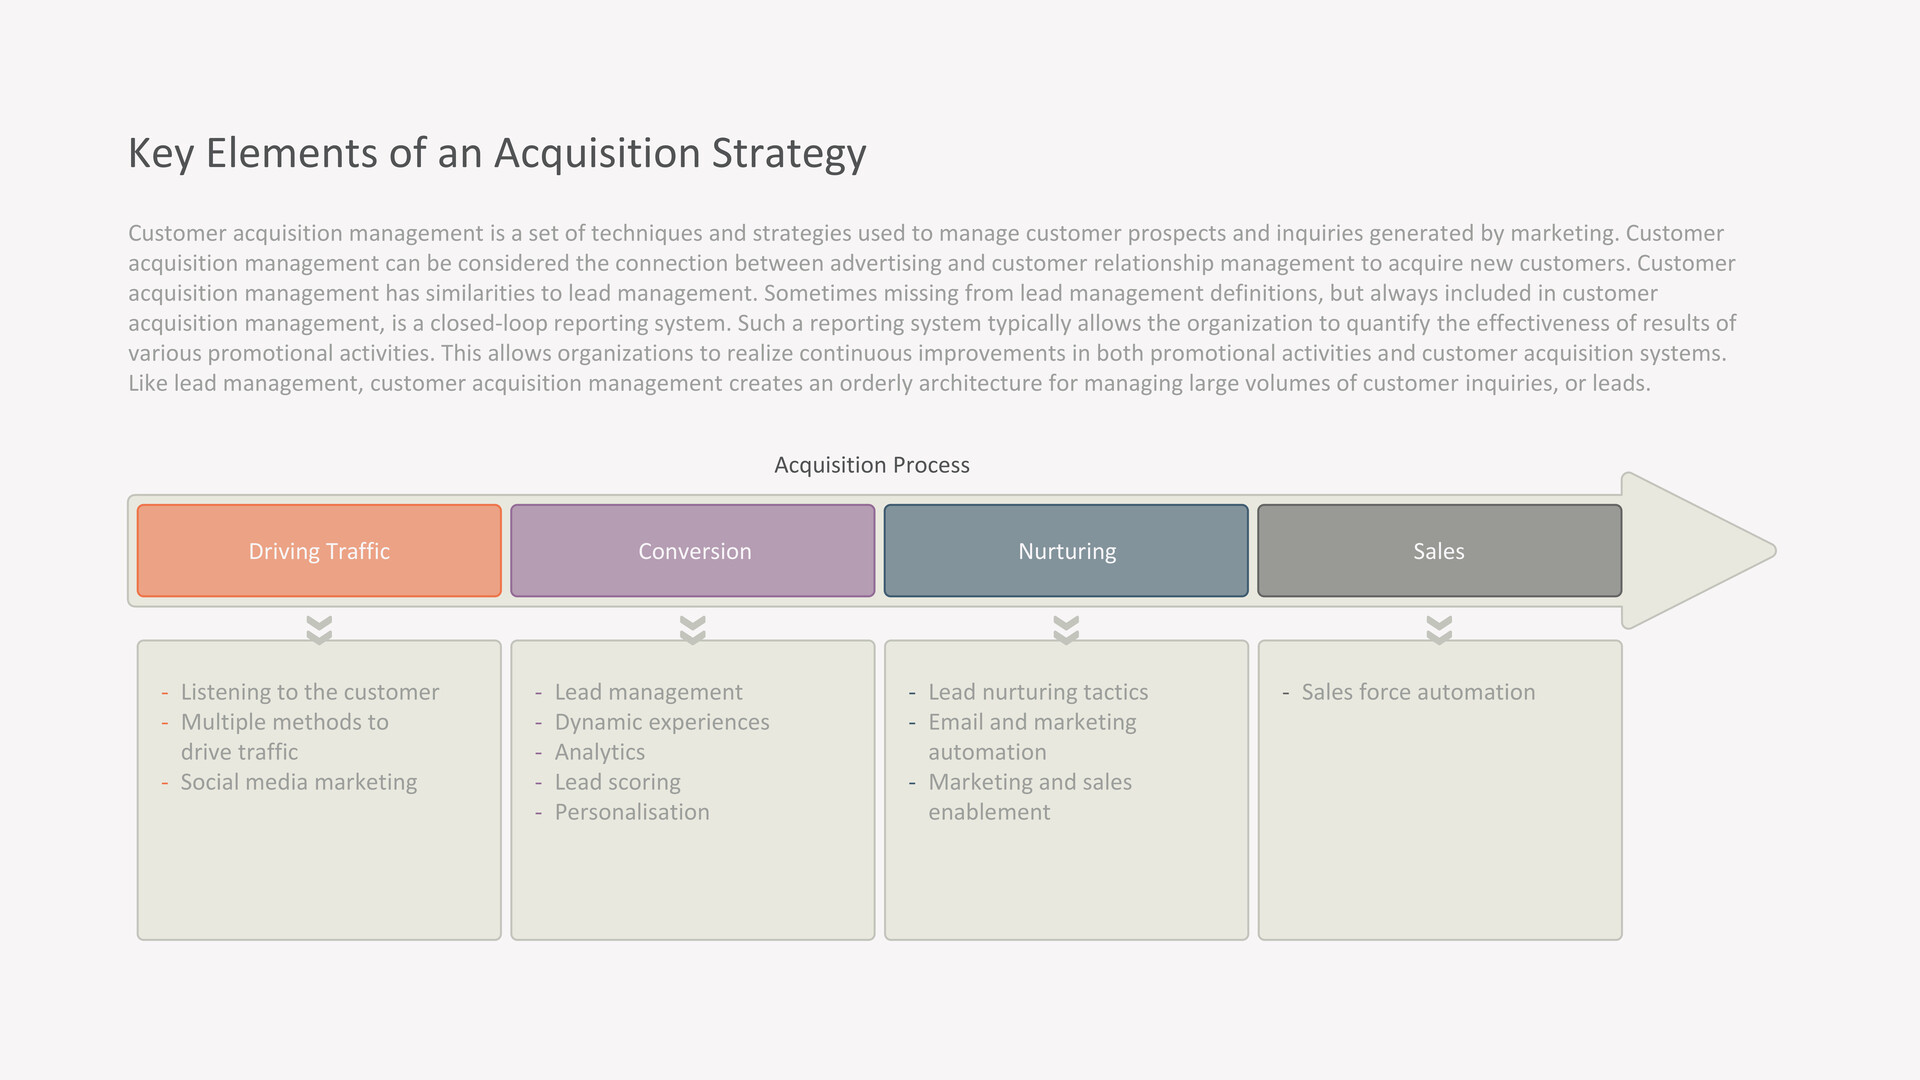Click the chevron under Conversion
The height and width of the screenshot is (1080, 1920).
coord(693,630)
